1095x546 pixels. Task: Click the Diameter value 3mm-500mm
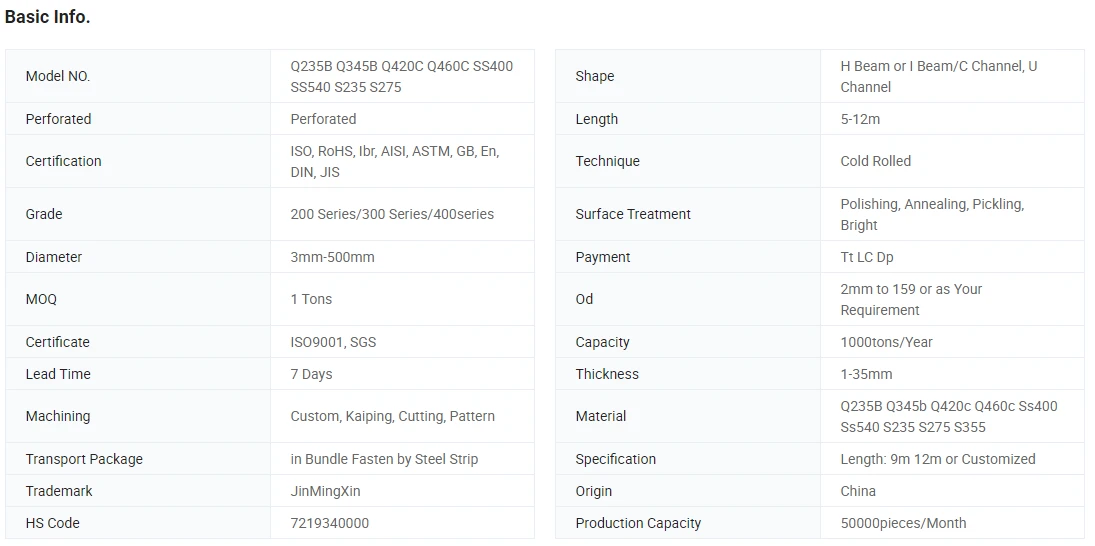click(x=332, y=257)
